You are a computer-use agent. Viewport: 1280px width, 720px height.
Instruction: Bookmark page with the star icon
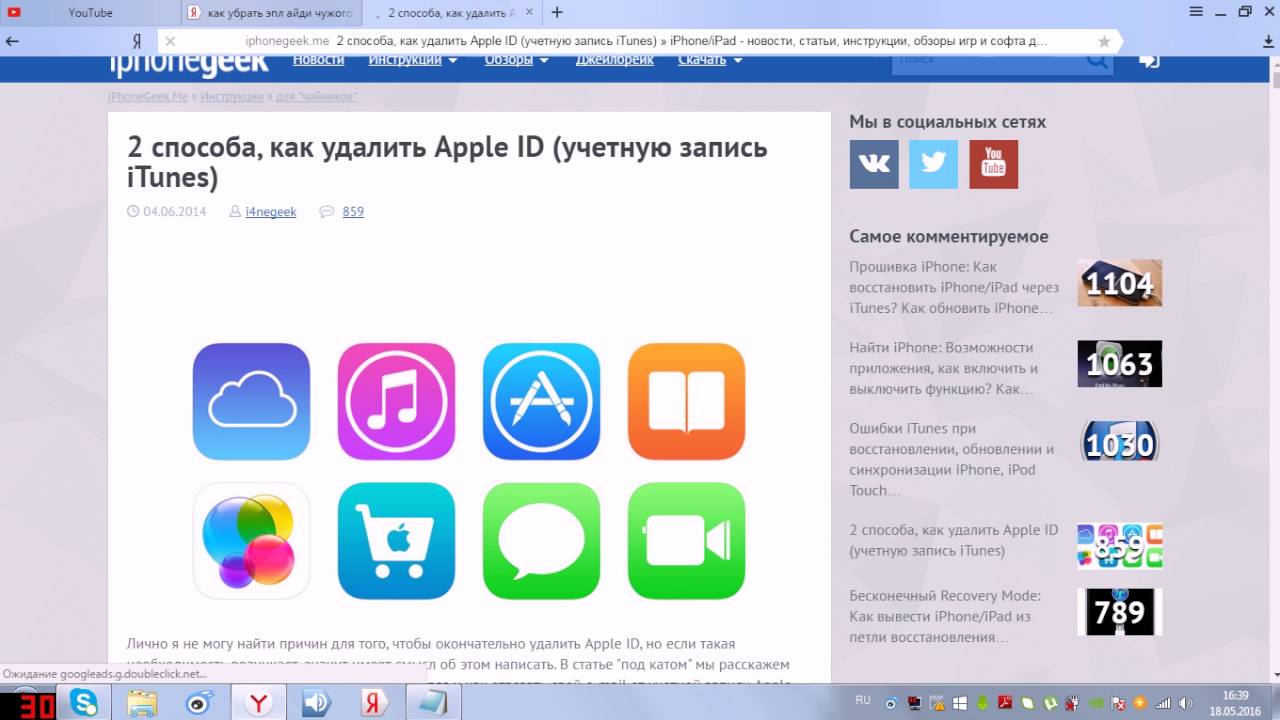[1104, 41]
